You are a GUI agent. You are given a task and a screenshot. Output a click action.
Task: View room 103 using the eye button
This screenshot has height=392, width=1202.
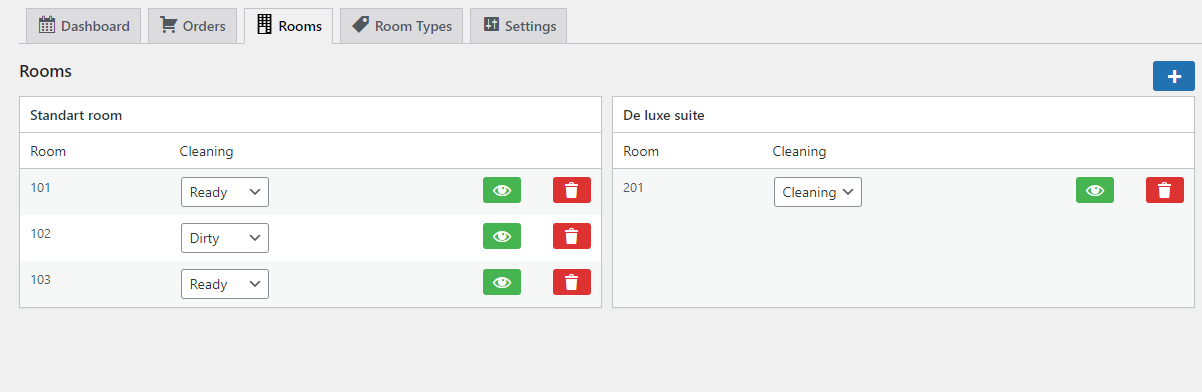(502, 282)
